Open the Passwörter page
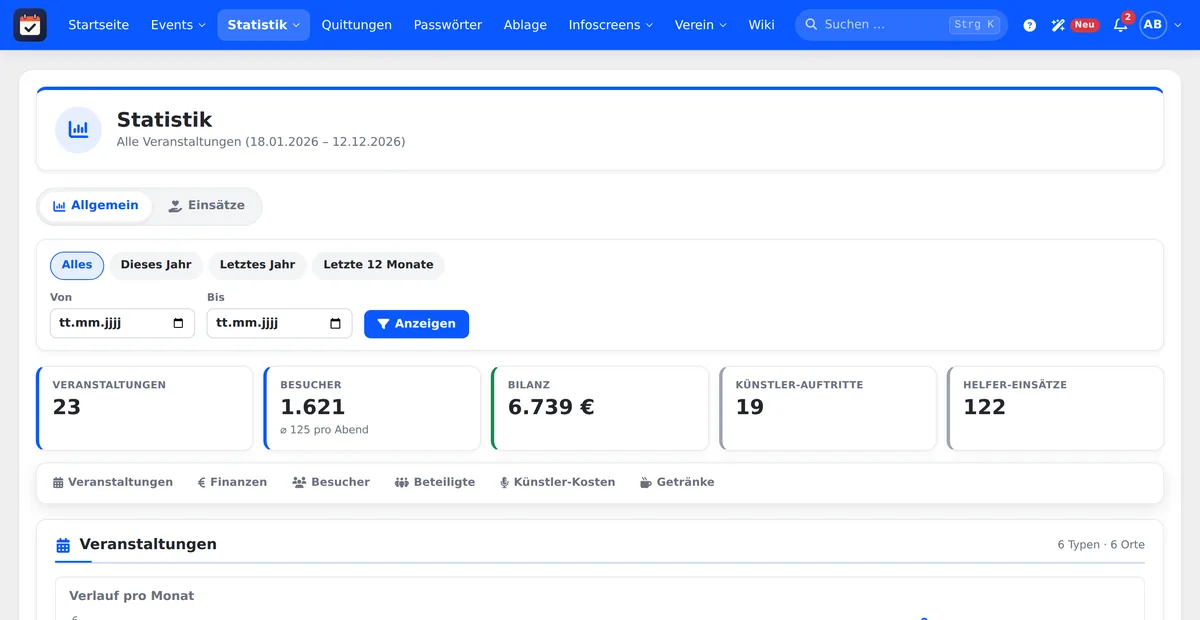 [x=448, y=25]
